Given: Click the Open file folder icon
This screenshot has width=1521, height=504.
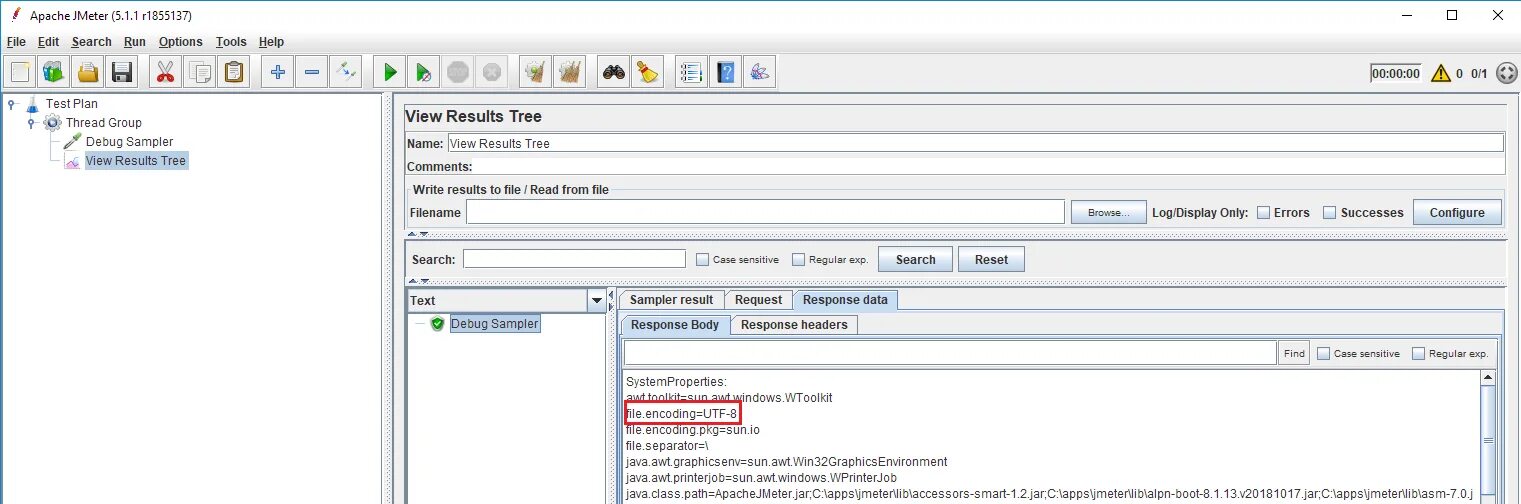Looking at the screenshot, I should click(x=88, y=72).
